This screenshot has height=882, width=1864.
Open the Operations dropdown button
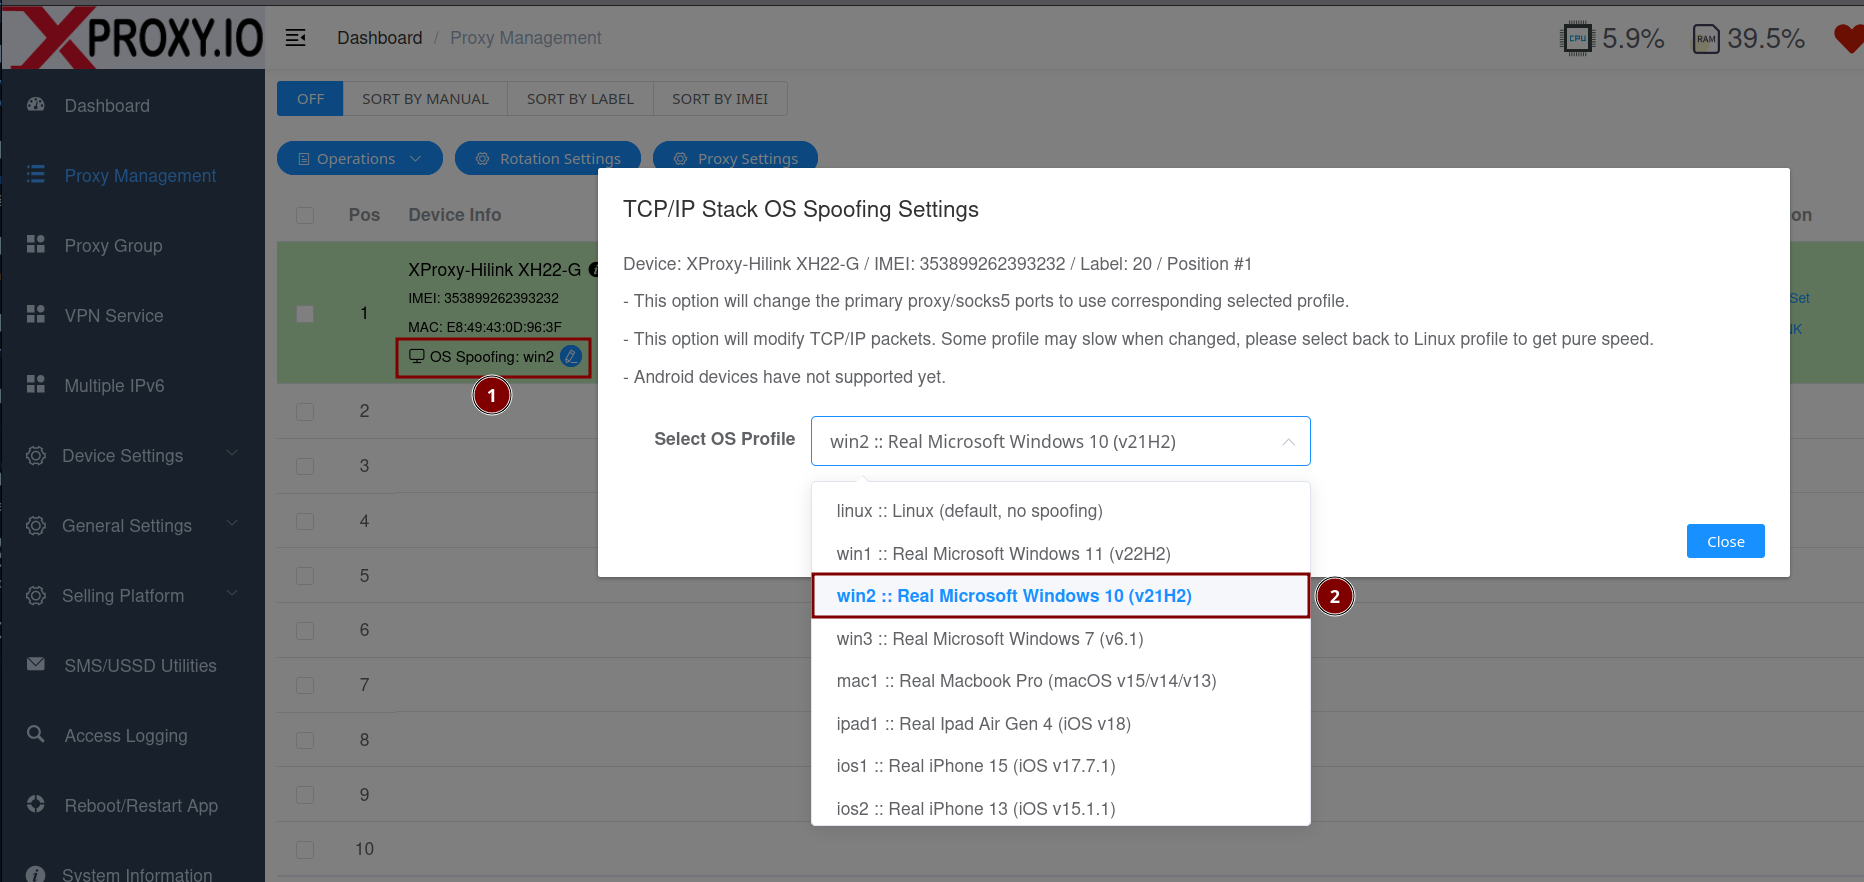pyautogui.click(x=360, y=158)
